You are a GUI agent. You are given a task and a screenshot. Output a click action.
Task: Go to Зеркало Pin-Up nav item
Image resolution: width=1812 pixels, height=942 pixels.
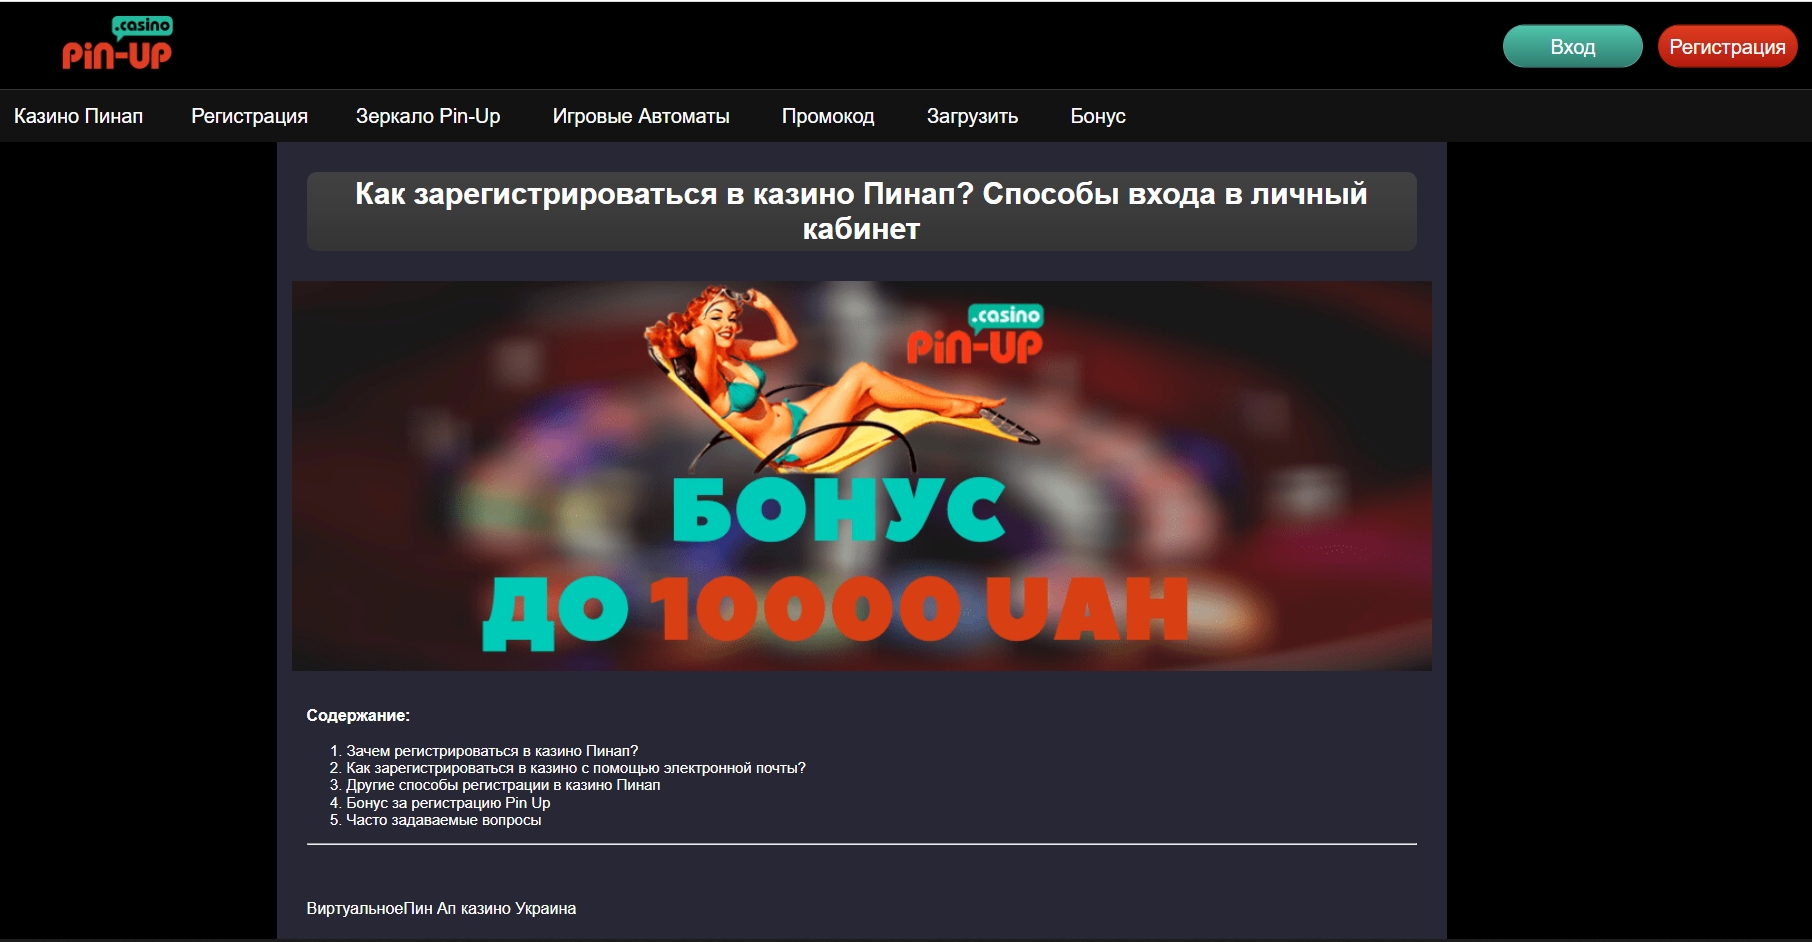tap(428, 116)
